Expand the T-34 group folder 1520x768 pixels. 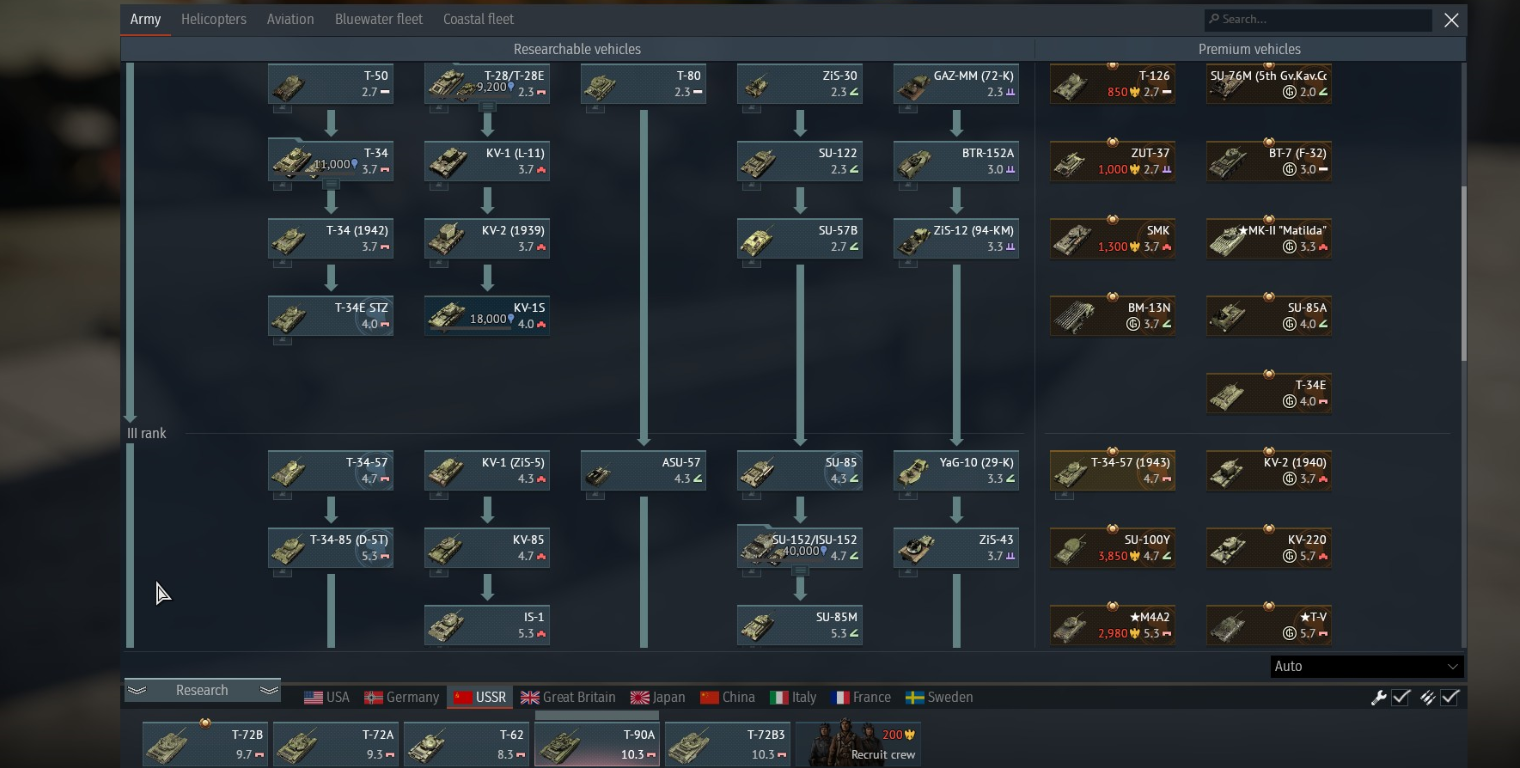point(331,185)
